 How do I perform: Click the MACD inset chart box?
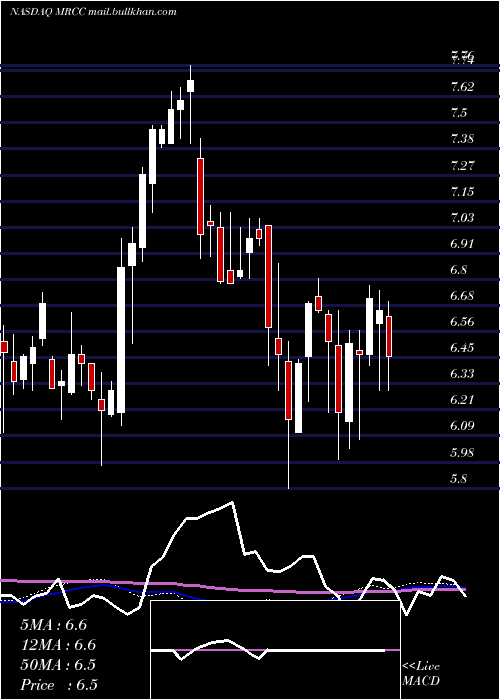pyautogui.click(x=275, y=650)
